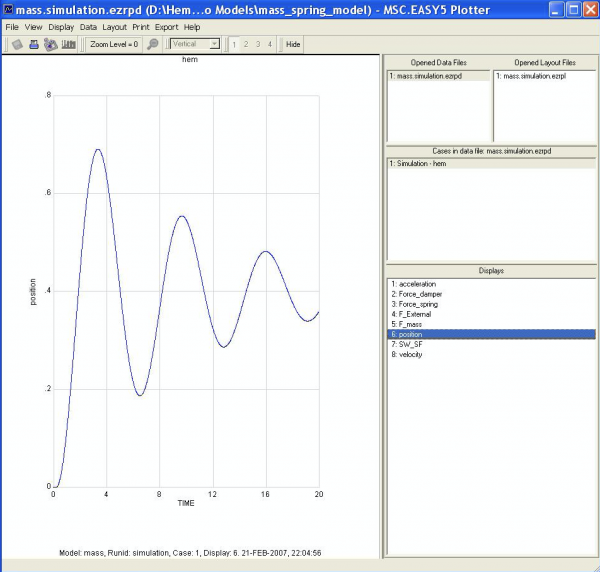Close the EASY5 Plotter window
The height and width of the screenshot is (572, 600).
click(591, 10)
